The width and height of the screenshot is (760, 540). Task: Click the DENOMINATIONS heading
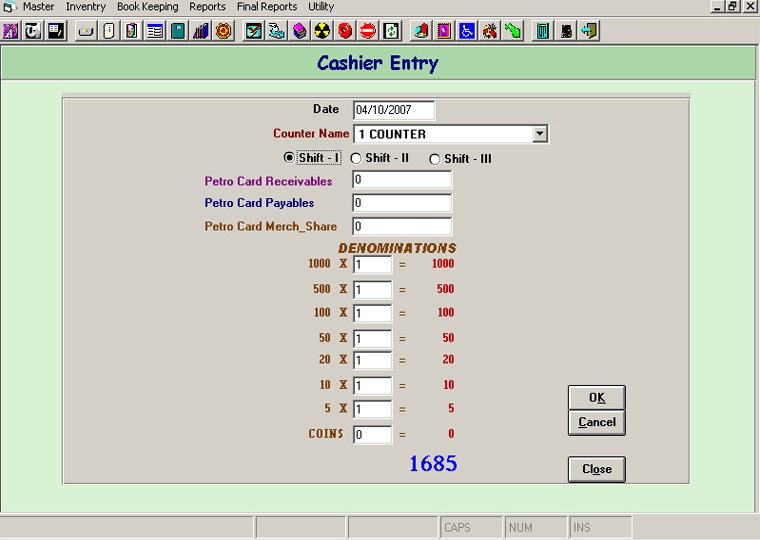397,248
